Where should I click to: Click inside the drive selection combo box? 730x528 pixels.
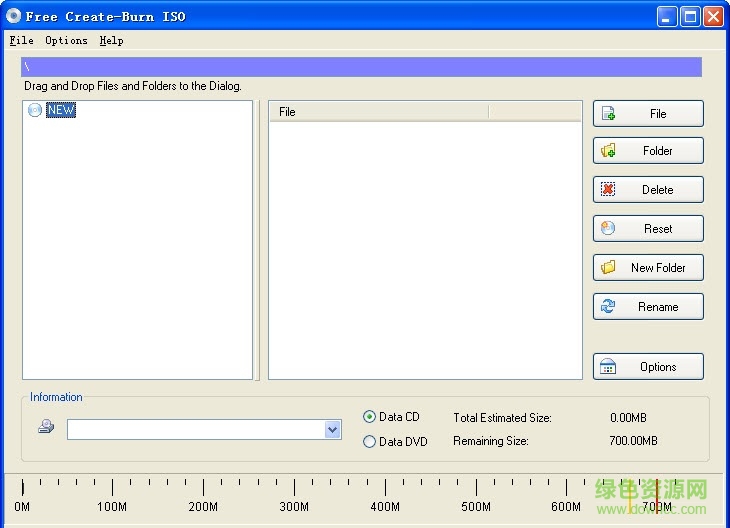point(196,430)
